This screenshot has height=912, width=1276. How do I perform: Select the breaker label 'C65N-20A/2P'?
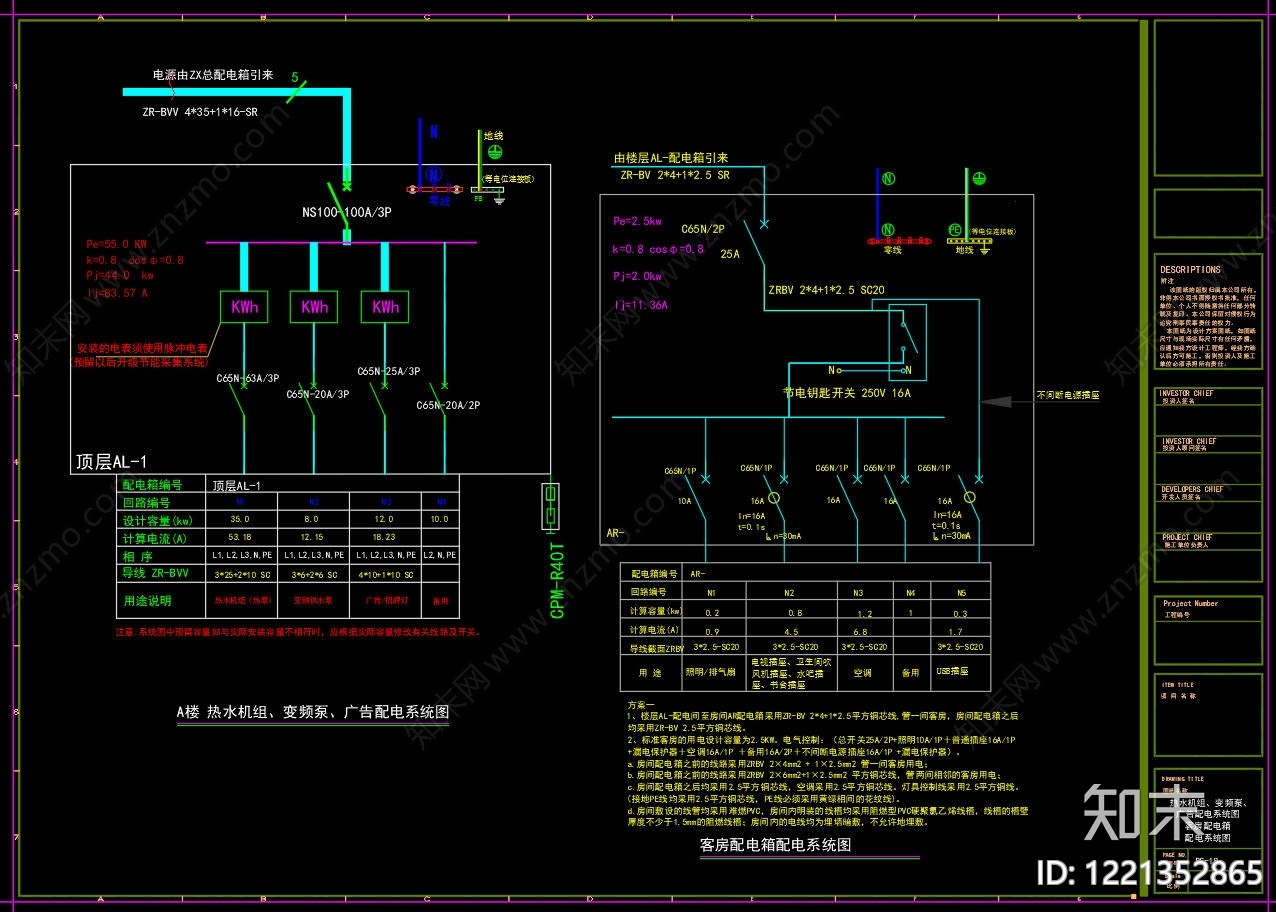coord(449,405)
